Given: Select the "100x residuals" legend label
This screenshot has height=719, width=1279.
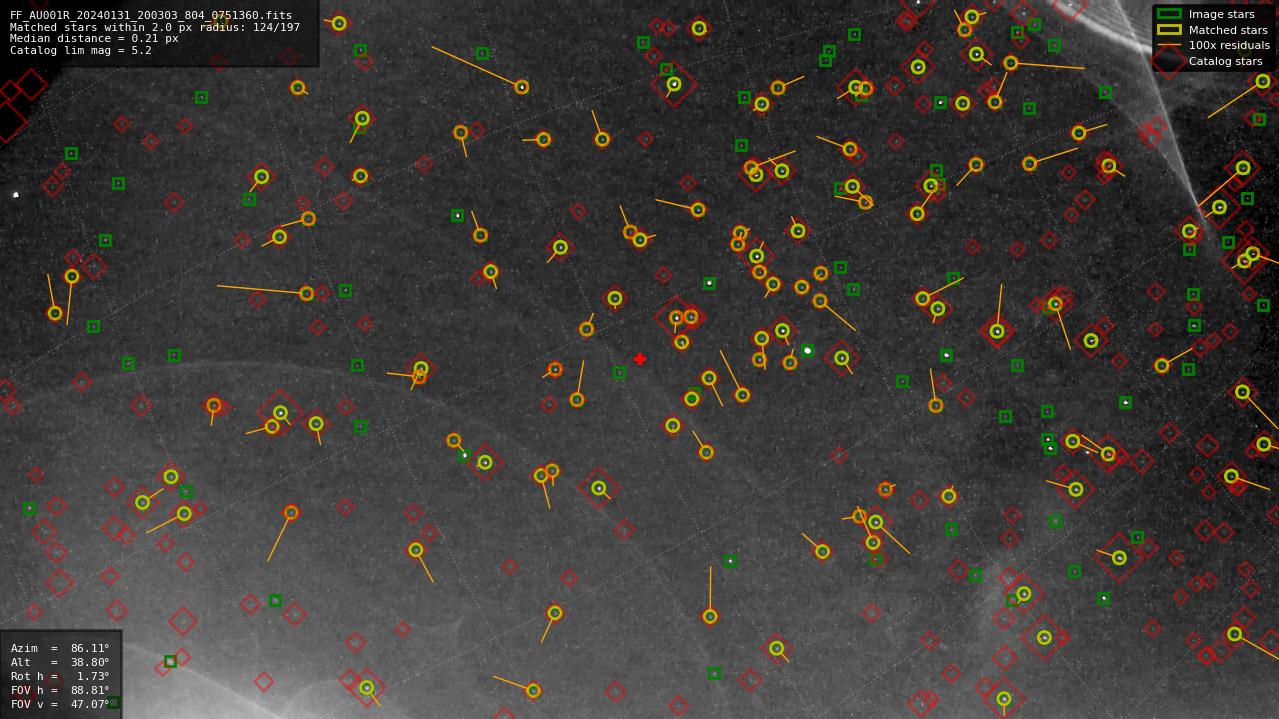Looking at the screenshot, I should [x=1229, y=45].
